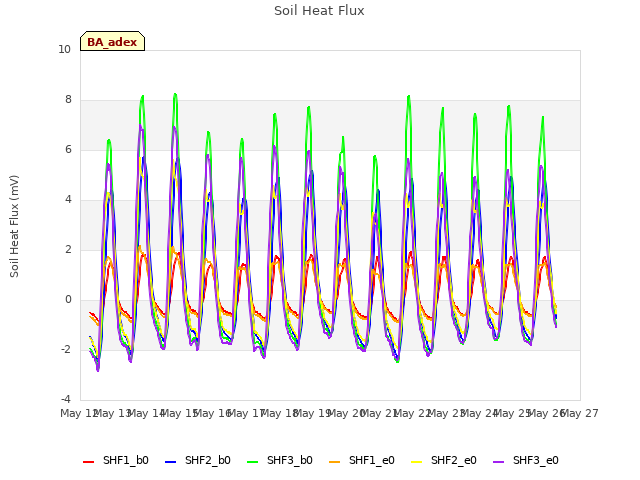Click the y-axis label -4
The height and width of the screenshot is (480, 640).
point(66,400)
